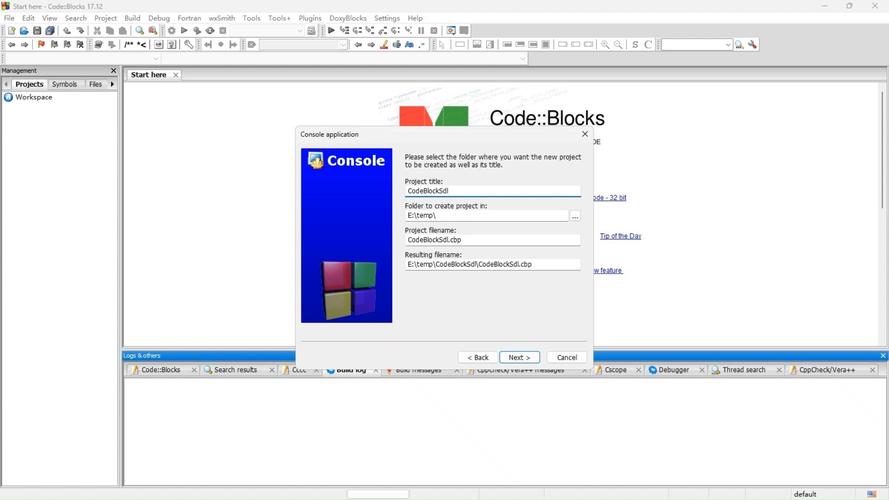Click the folder browse ellipsis button
Viewport: 889px width, 500px height.
[575, 216]
